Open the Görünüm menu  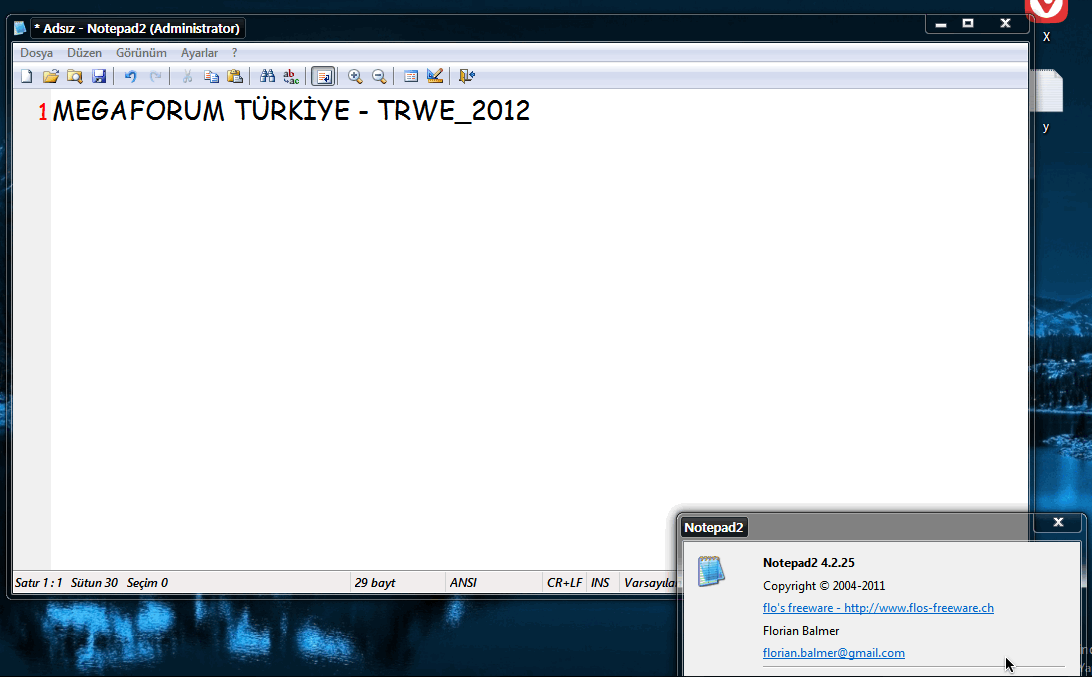(141, 53)
